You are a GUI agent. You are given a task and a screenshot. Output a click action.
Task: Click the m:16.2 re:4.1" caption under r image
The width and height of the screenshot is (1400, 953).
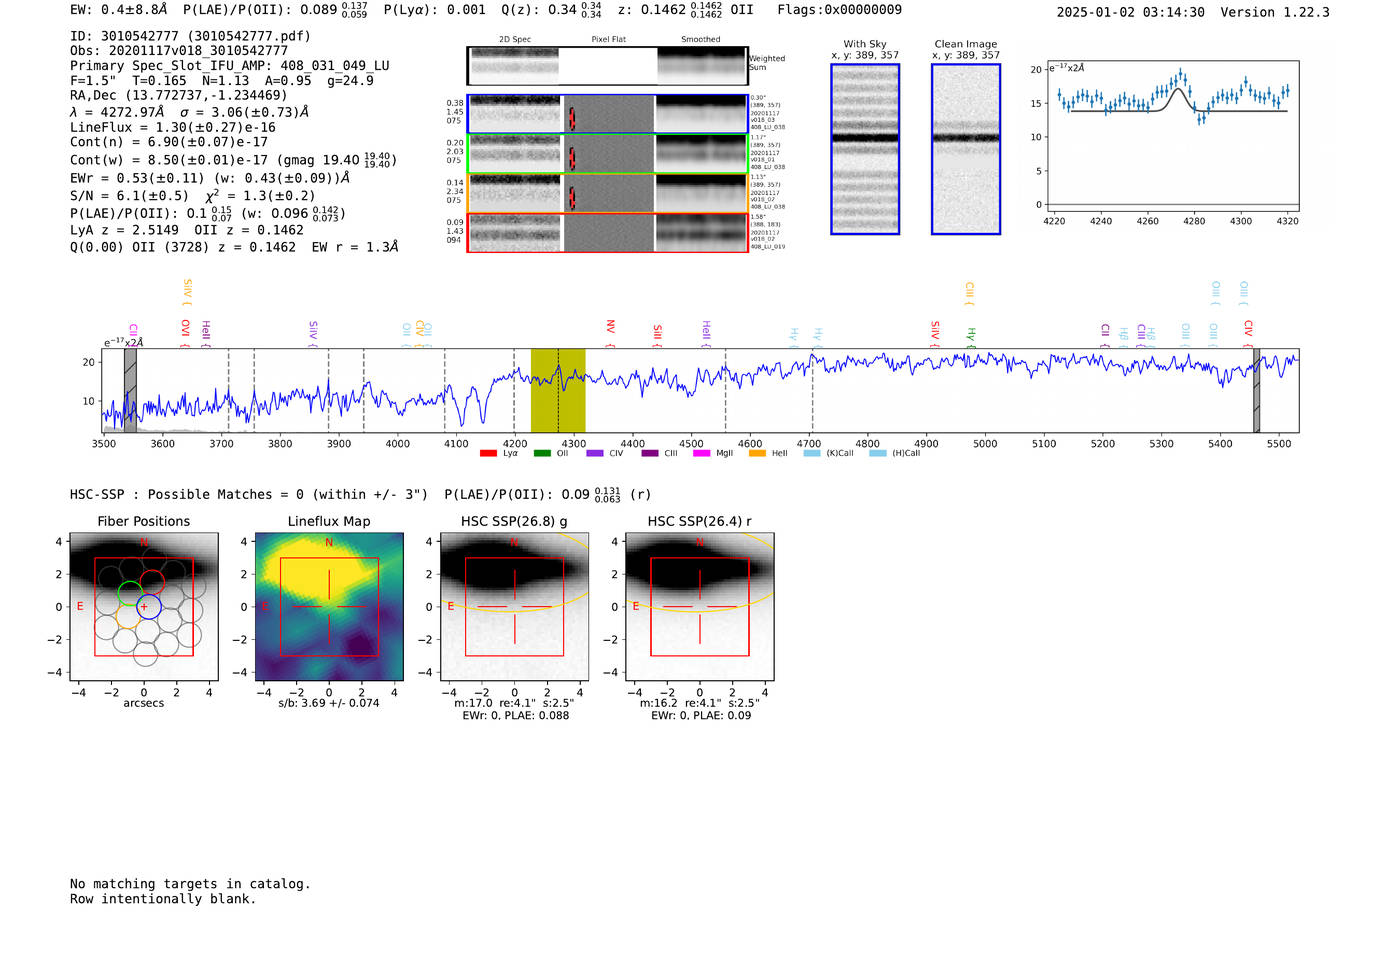click(x=700, y=703)
